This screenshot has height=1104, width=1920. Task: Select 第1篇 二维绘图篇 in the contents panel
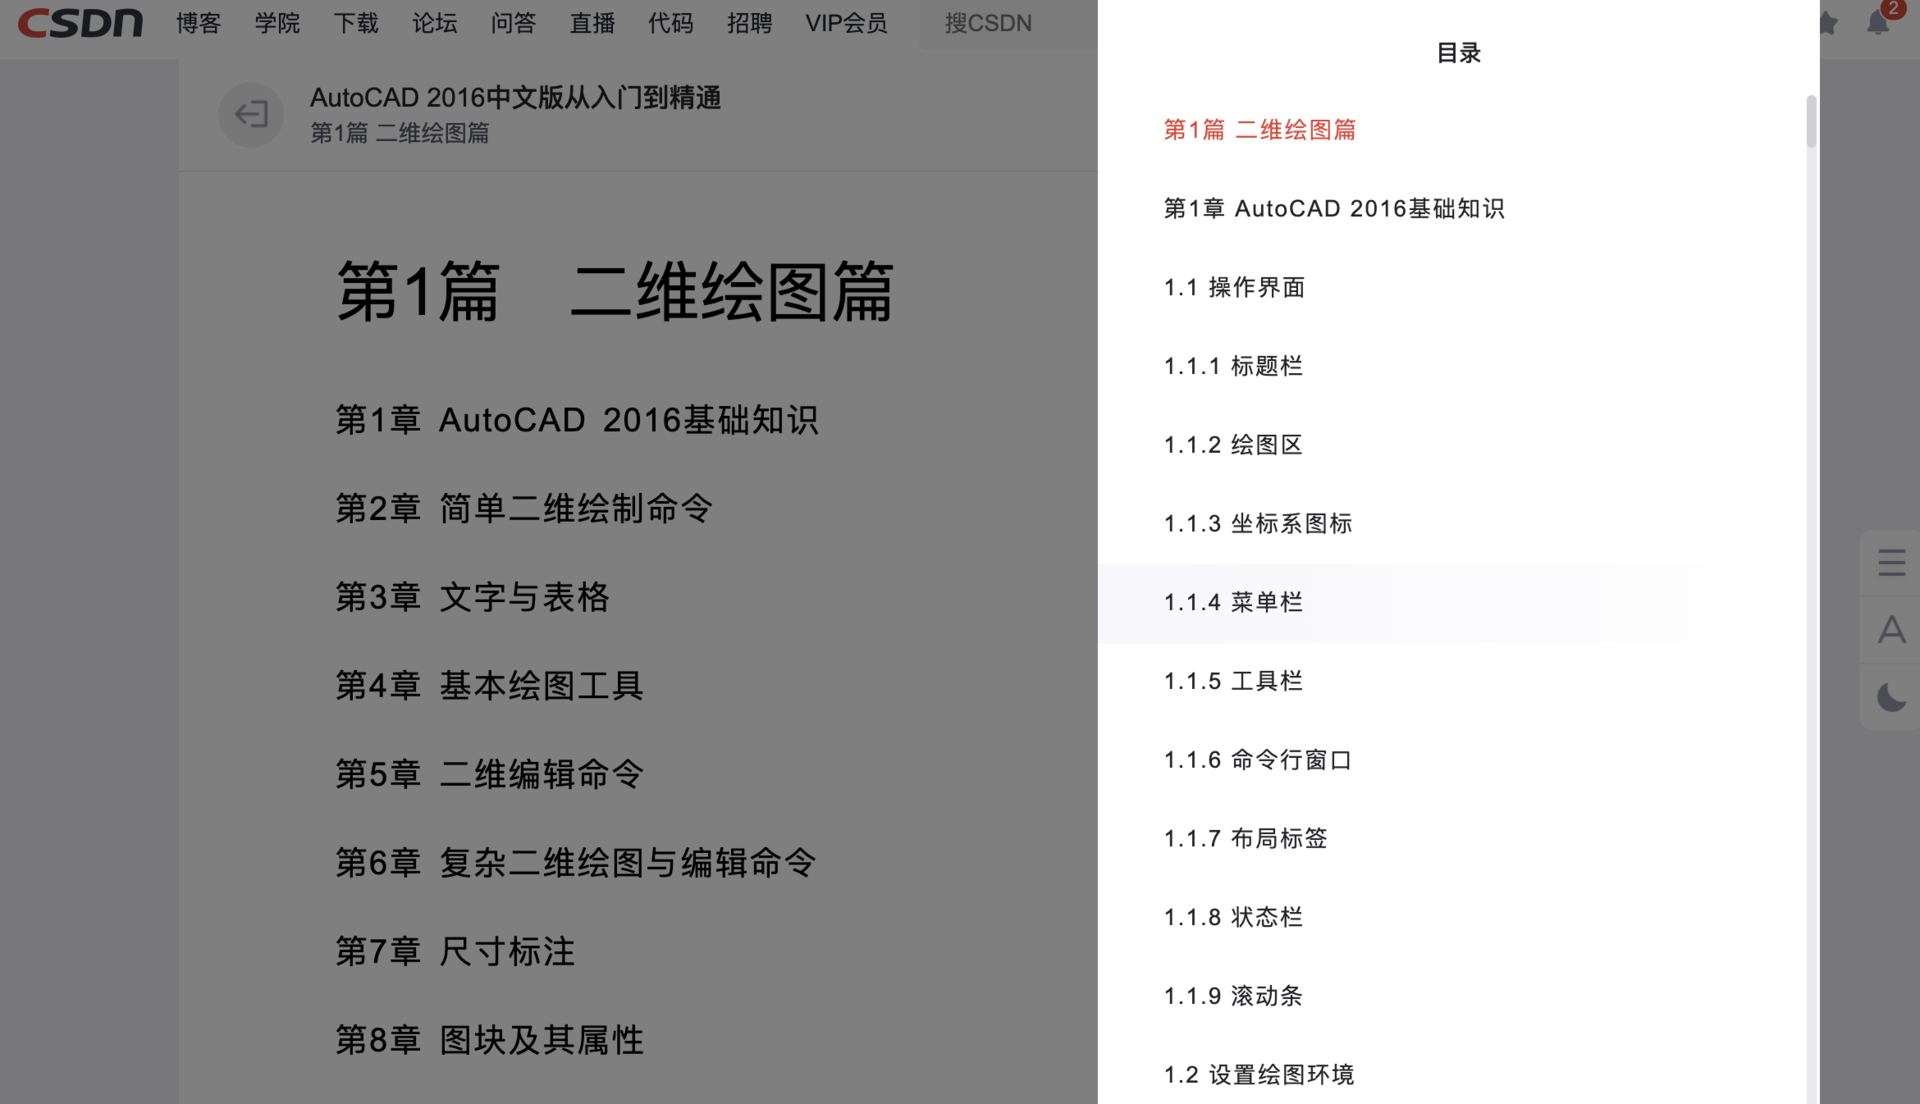[x=1259, y=130]
